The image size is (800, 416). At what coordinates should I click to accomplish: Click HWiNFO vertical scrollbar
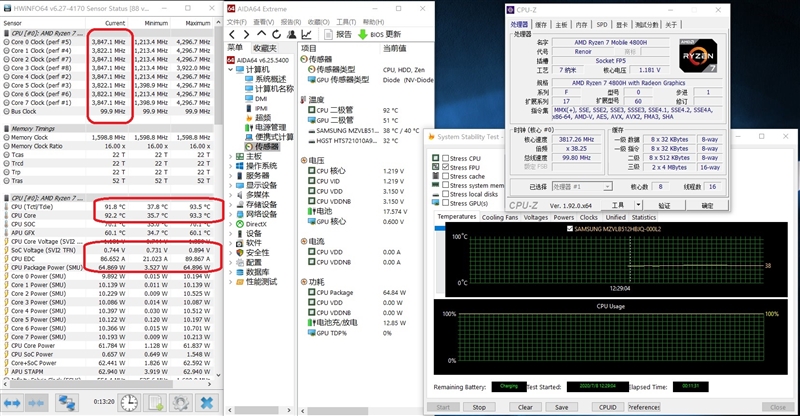(219, 199)
